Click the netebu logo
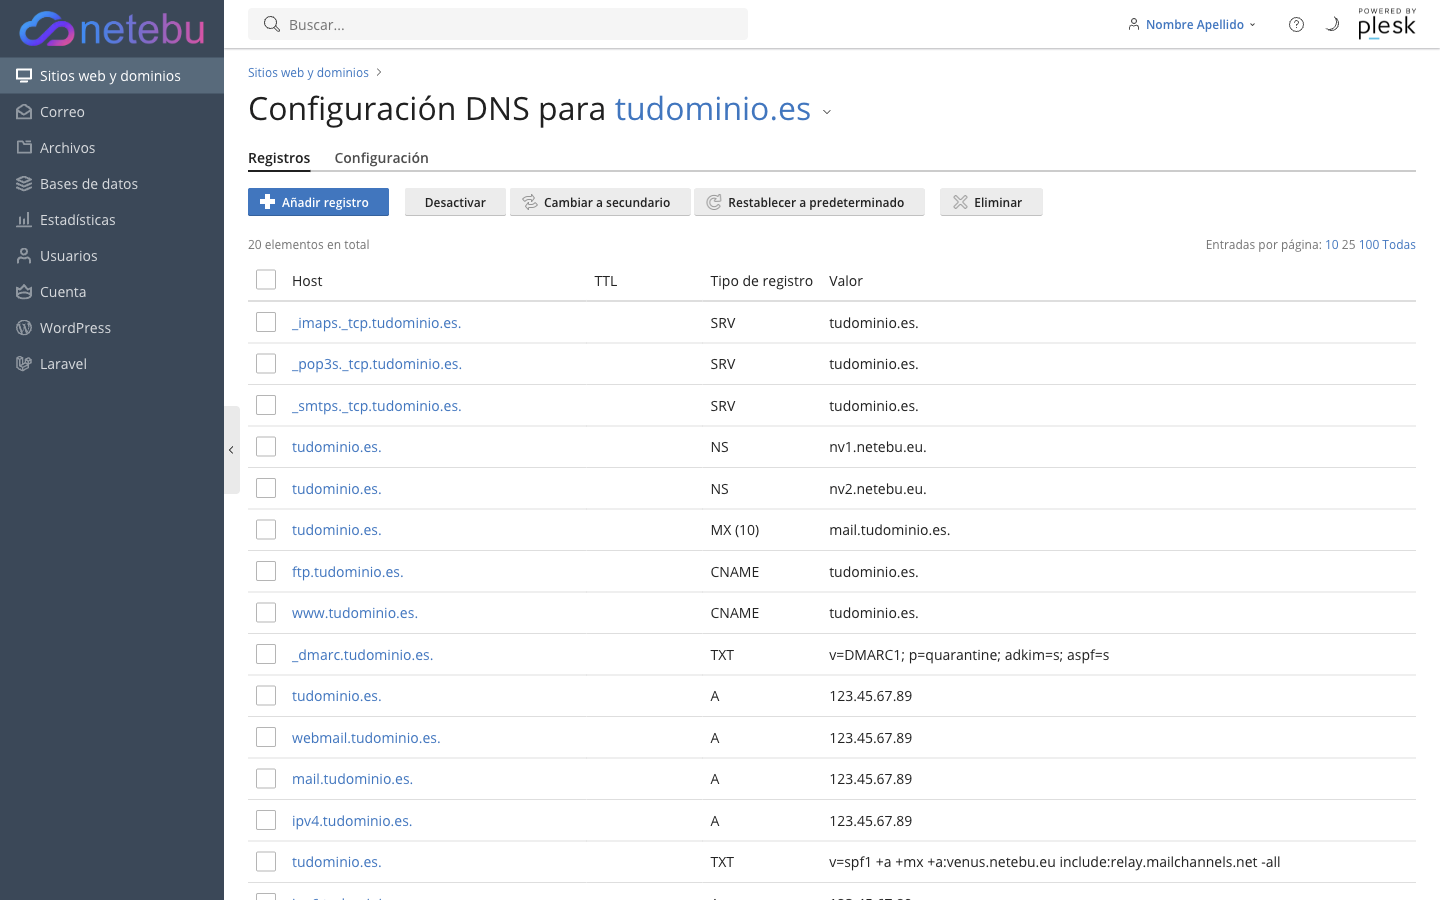 112,29
